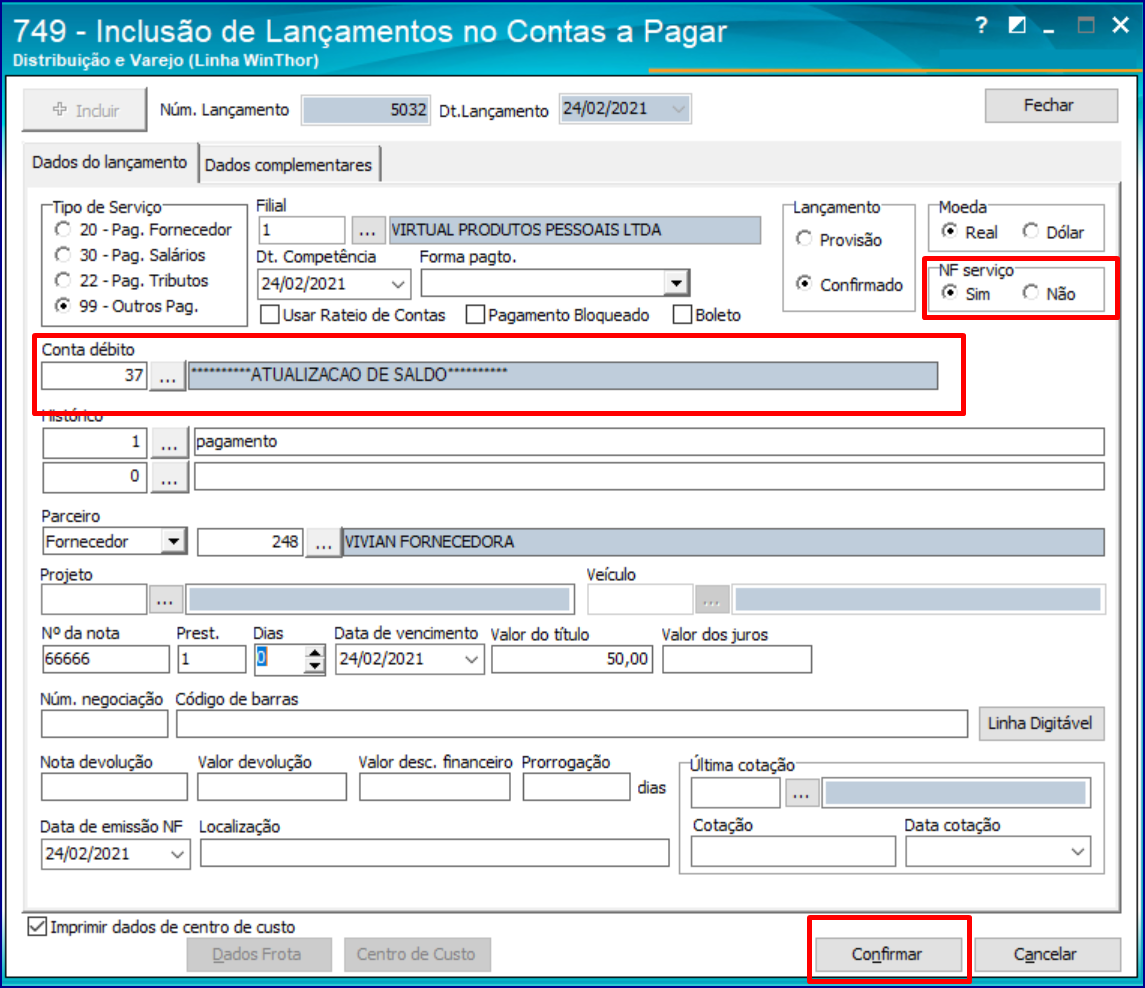This screenshot has width=1145, height=988.
Task: Decrease Dias value with down arrow
Action: pos(315,666)
